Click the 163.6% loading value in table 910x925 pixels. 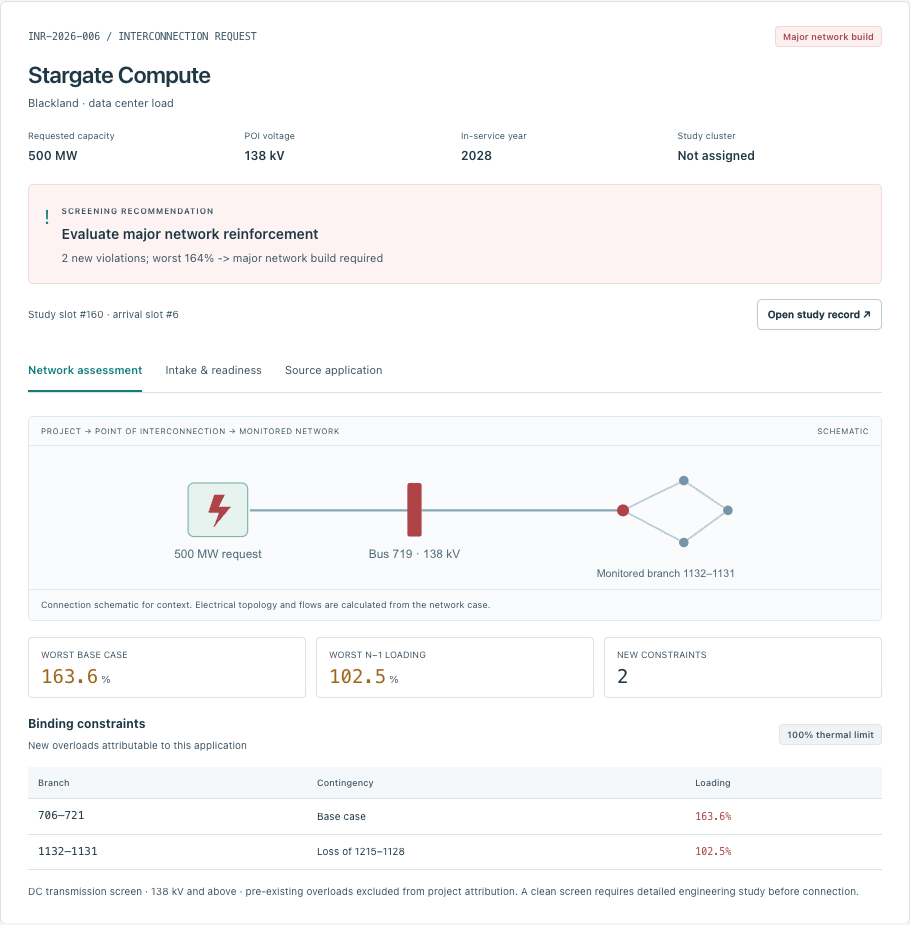[712, 816]
